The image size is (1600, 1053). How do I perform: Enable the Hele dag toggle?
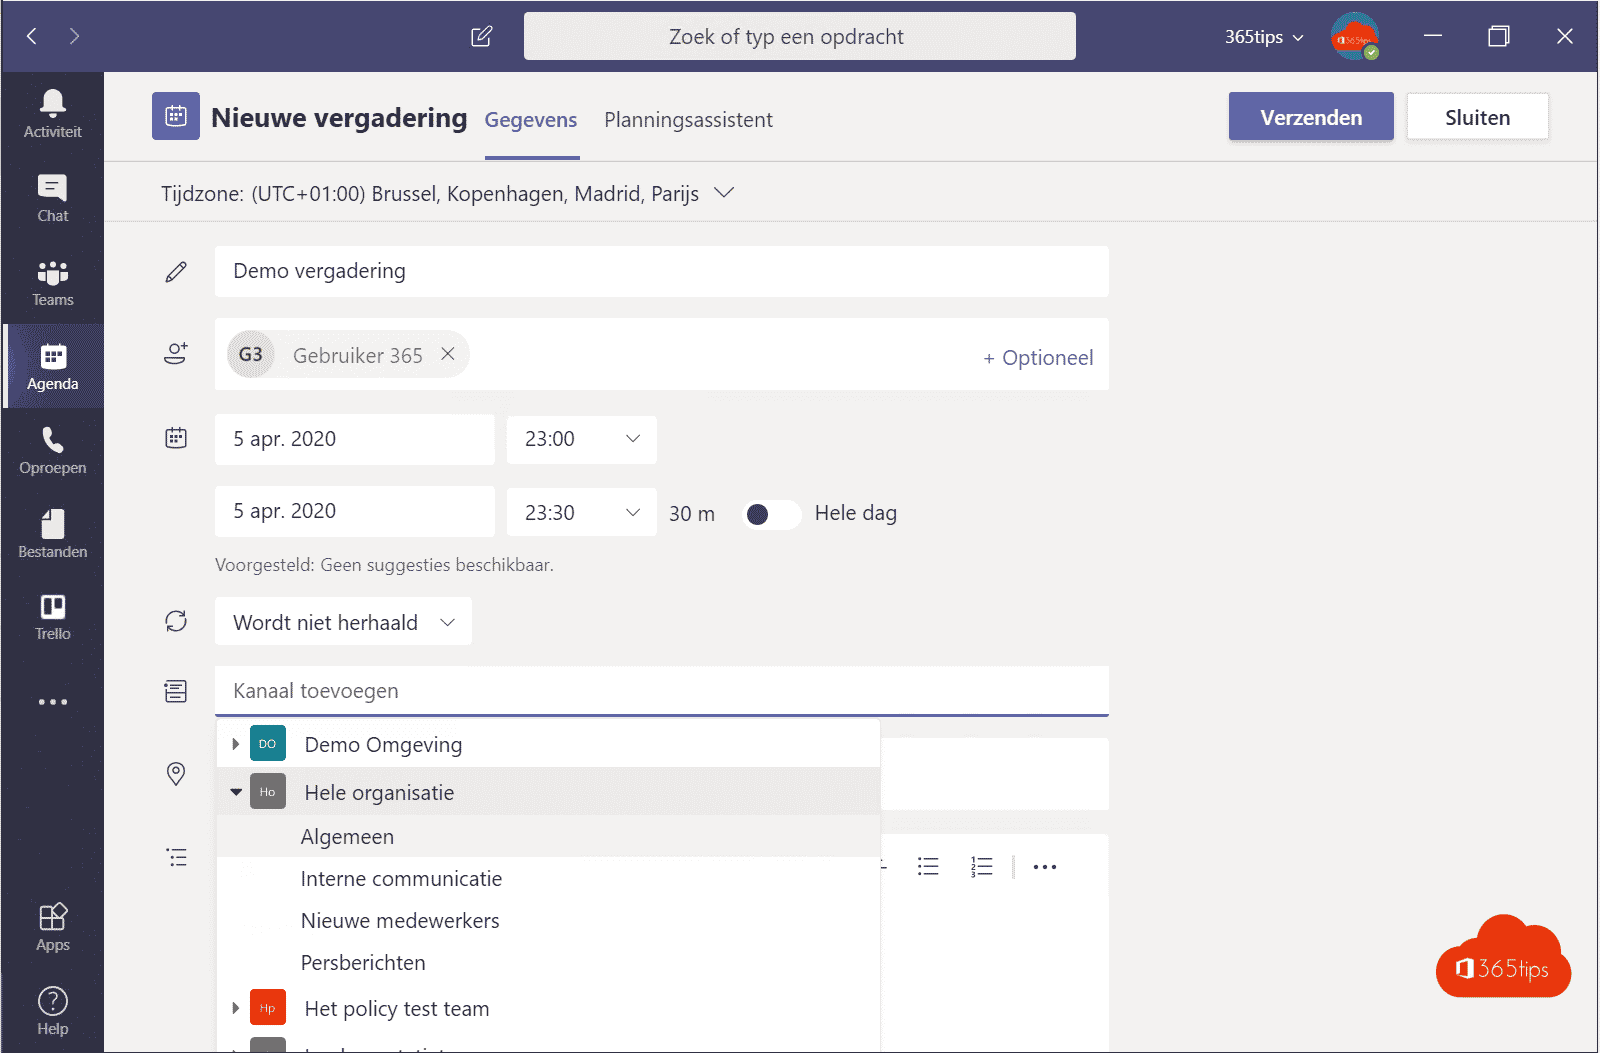point(771,514)
